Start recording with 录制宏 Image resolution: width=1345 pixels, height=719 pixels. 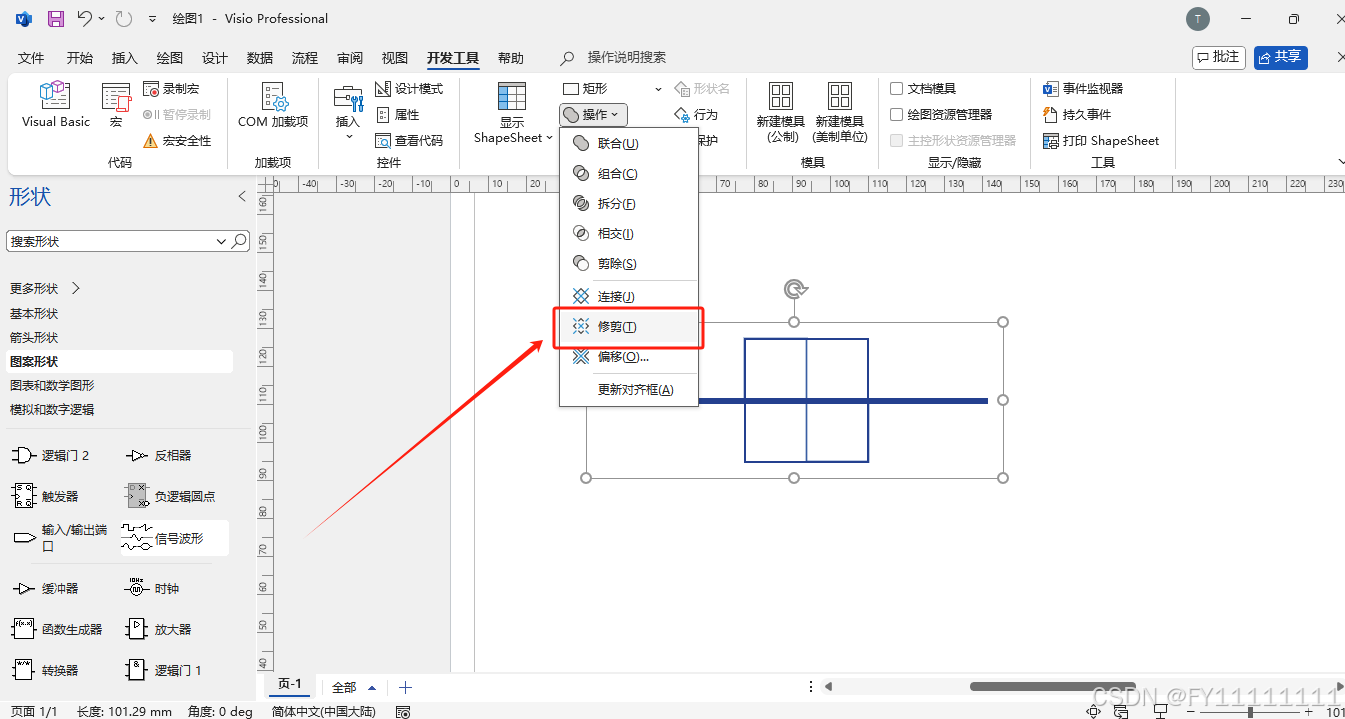tap(171, 89)
